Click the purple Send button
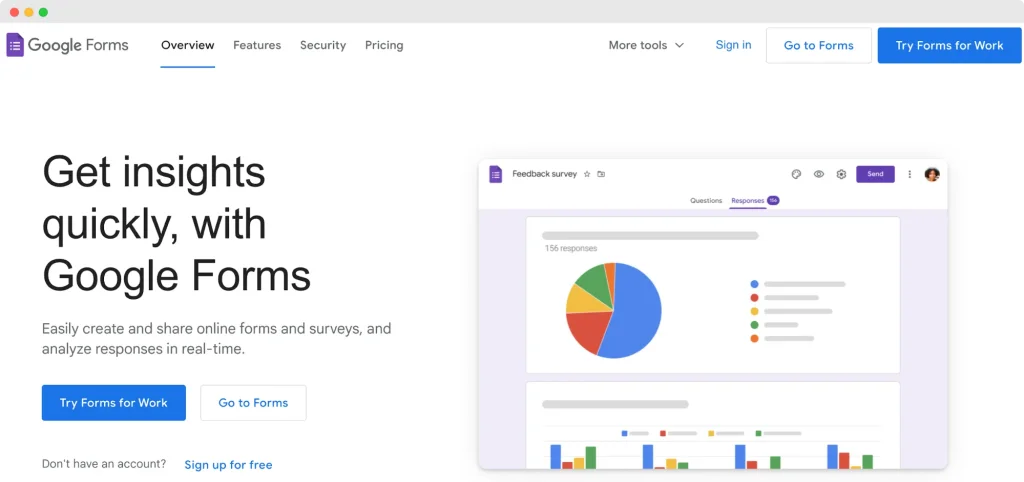Viewport: 1024px width, 482px height. [875, 174]
